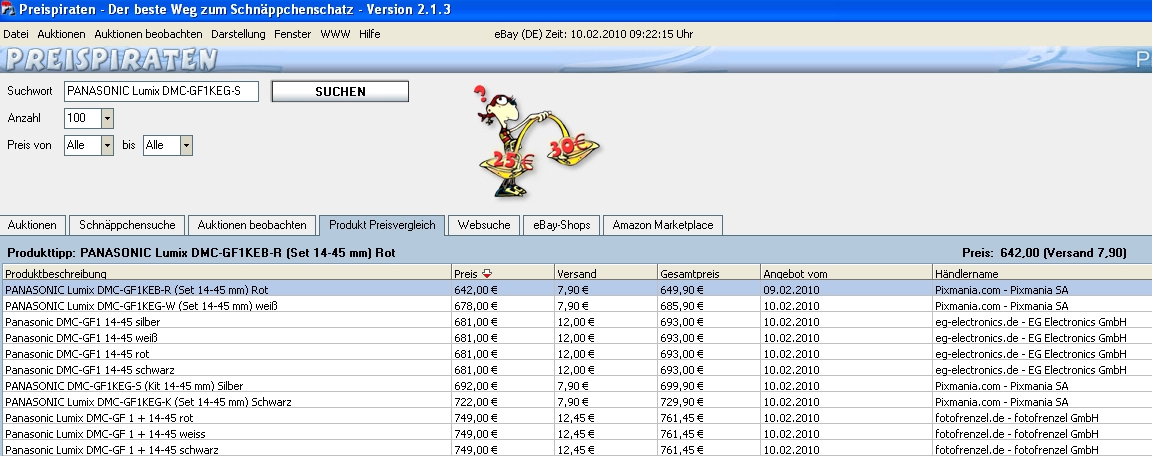The image size is (1152, 456).
Task: Click the pirate mascot with scales image
Action: pos(539,141)
